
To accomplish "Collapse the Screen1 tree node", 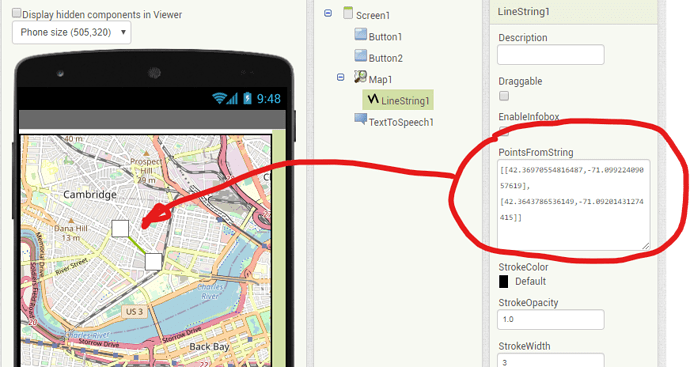I will coord(328,13).
